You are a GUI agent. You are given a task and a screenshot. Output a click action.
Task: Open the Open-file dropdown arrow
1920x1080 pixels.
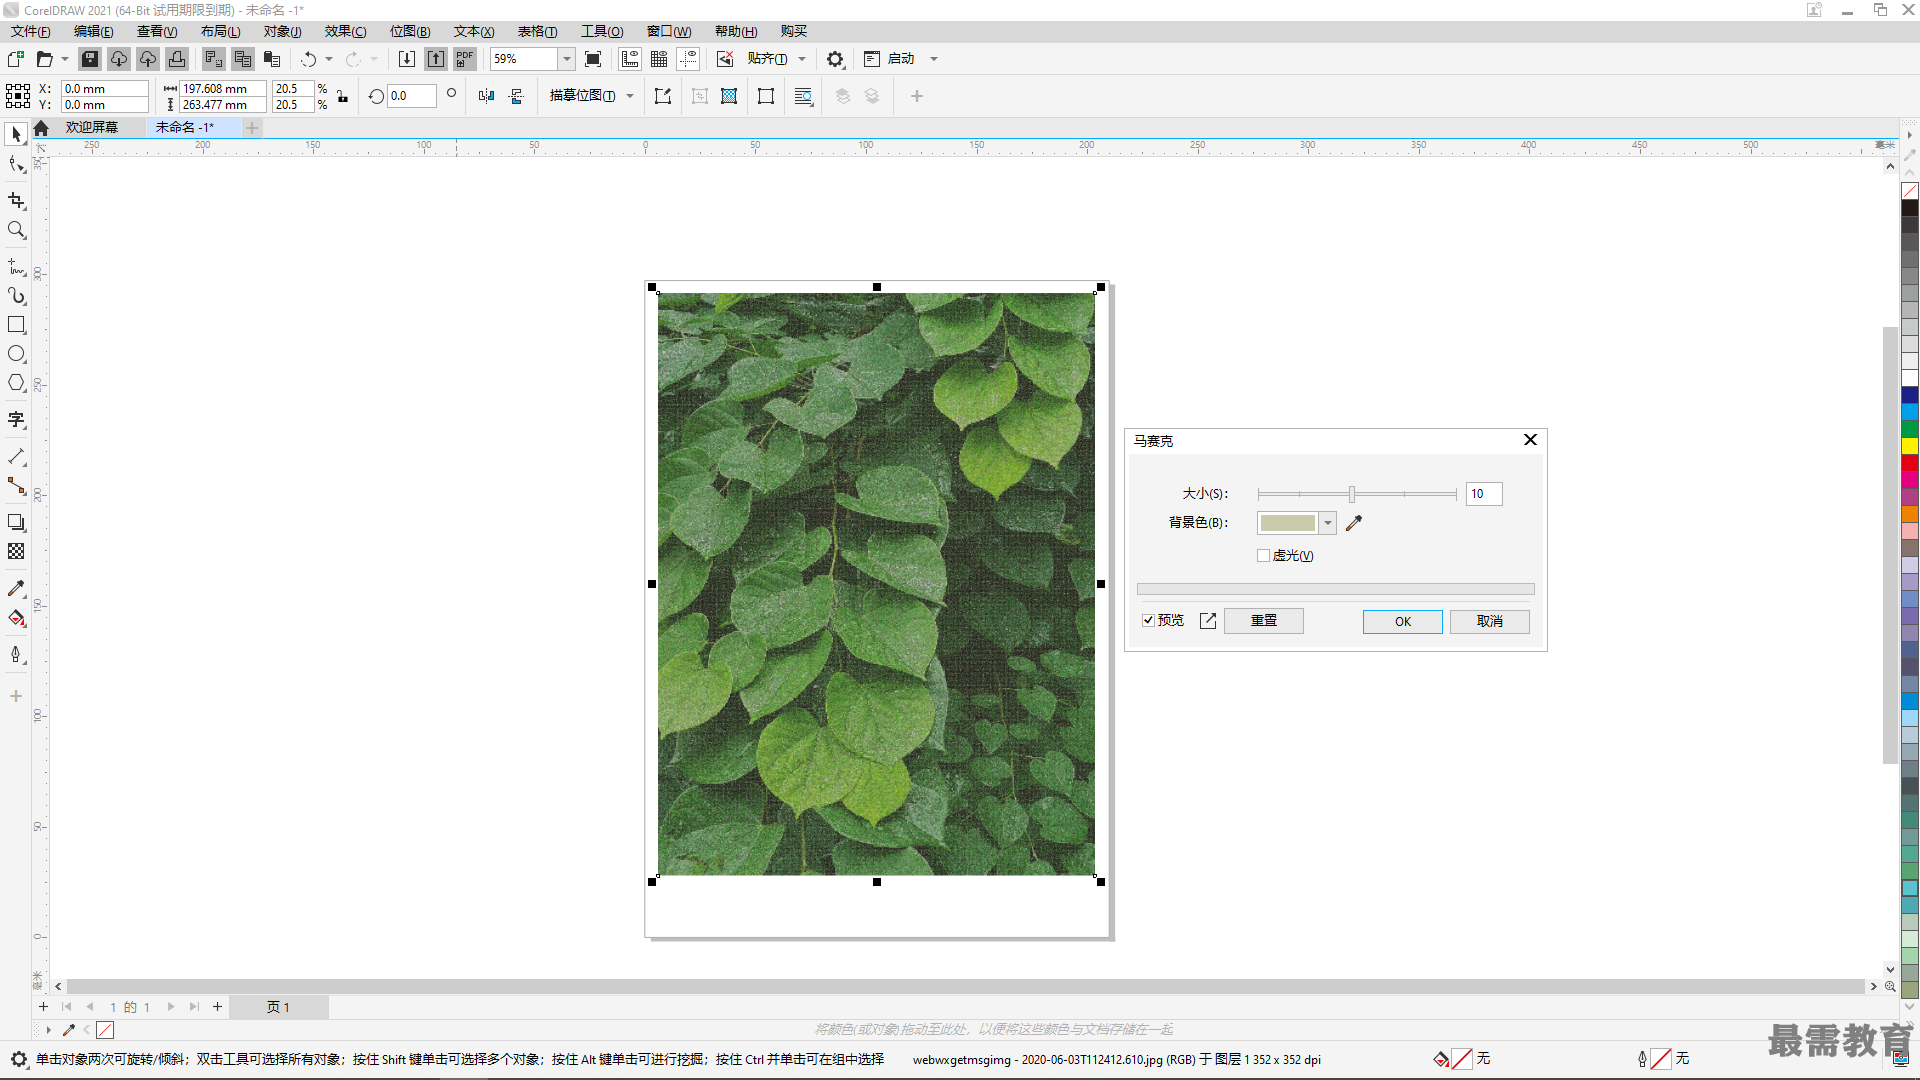(x=65, y=59)
